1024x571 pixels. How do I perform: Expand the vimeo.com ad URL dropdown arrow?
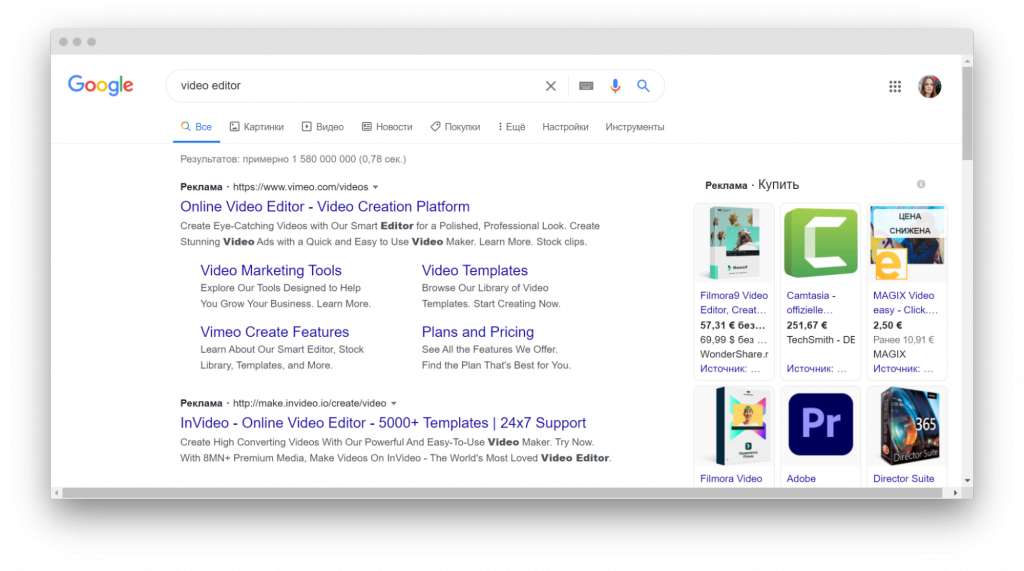coord(376,187)
